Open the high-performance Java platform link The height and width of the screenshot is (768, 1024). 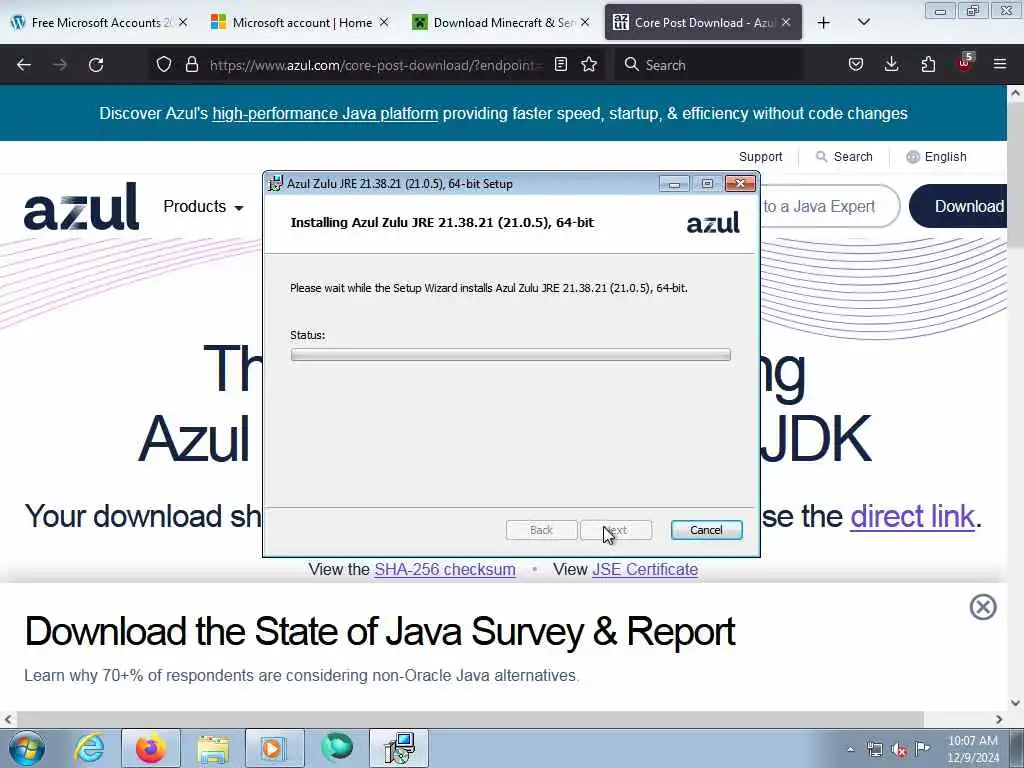pos(325,114)
